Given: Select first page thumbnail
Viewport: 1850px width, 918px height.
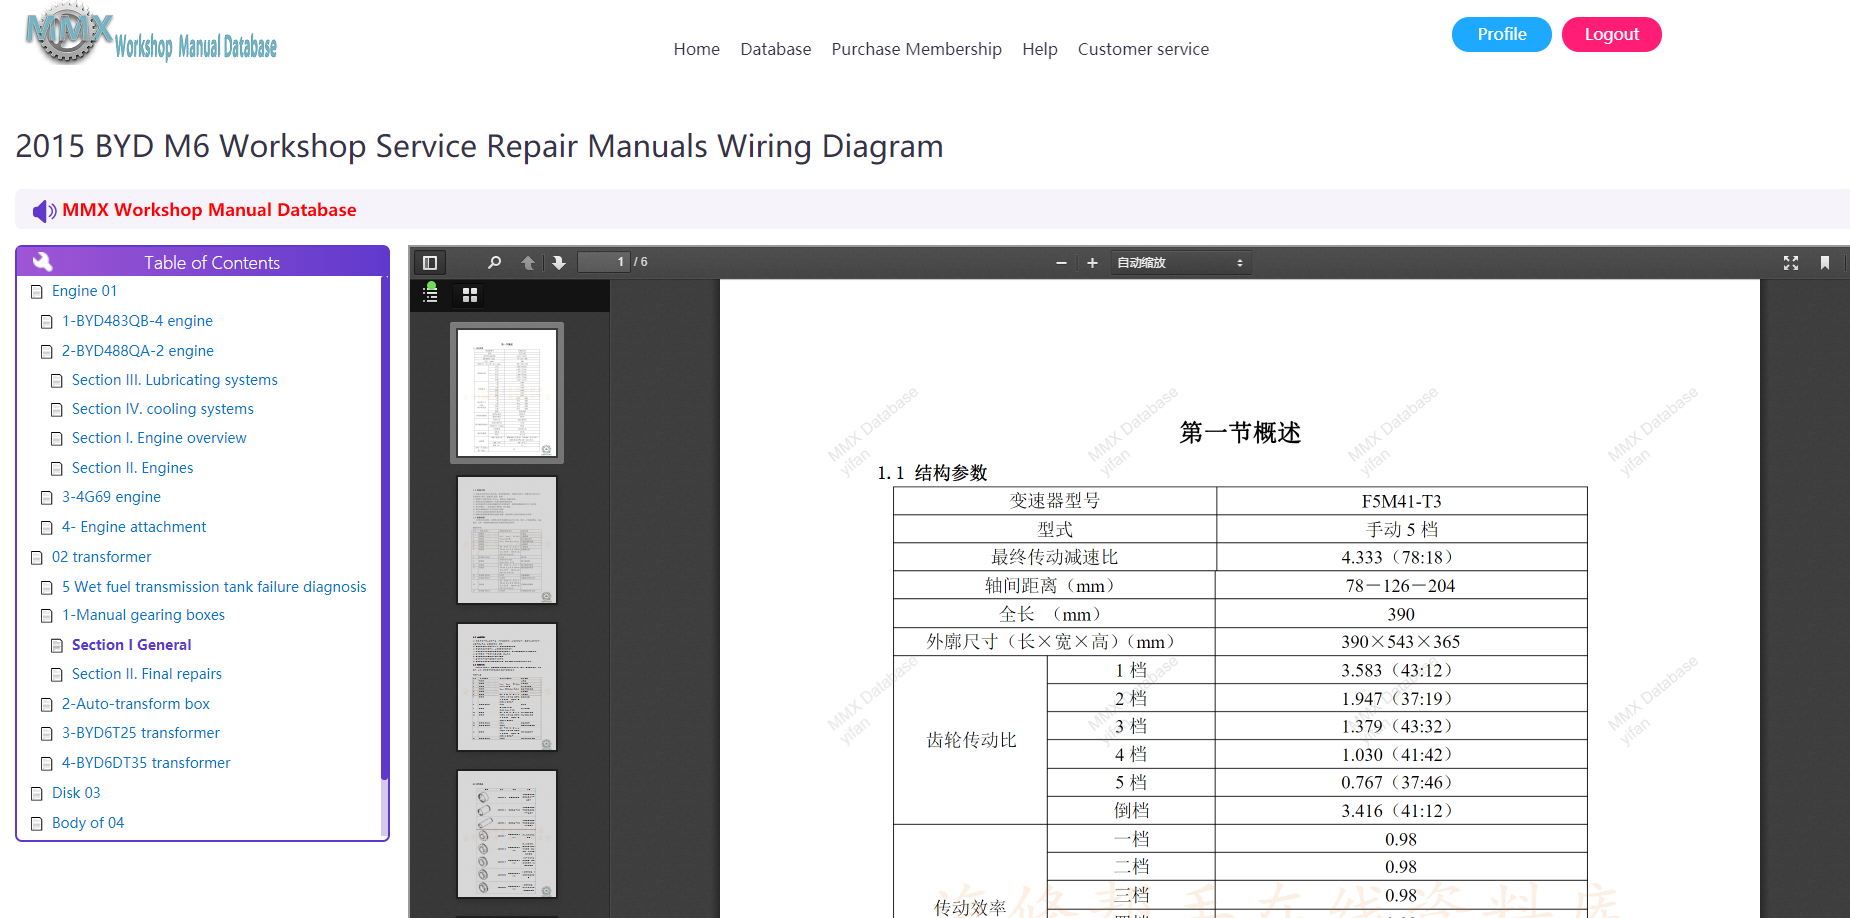Looking at the screenshot, I should click(507, 393).
